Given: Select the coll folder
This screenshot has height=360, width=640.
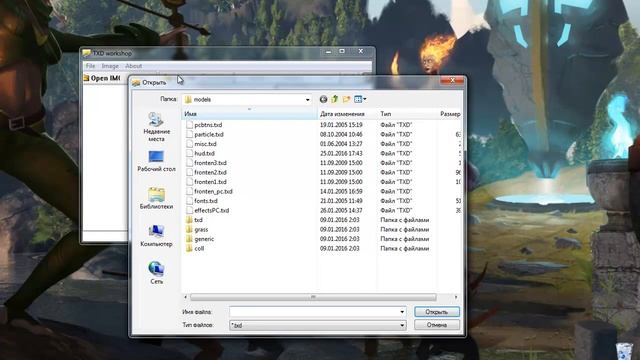Looking at the screenshot, I should [199, 249].
